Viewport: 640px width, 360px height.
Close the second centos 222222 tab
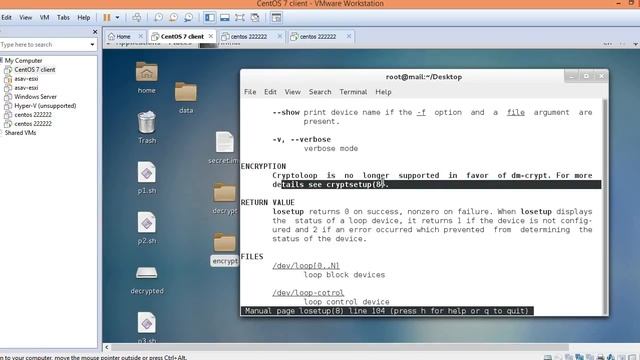(x=349, y=36)
